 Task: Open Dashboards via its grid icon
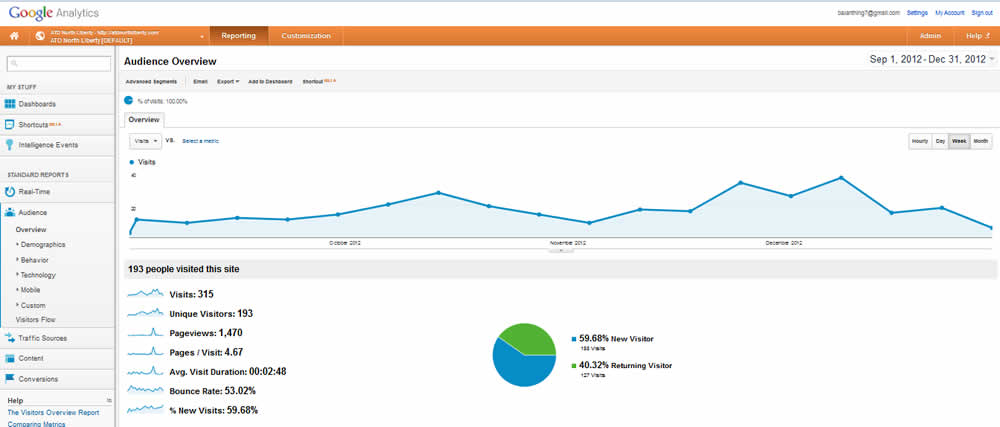click(x=10, y=104)
